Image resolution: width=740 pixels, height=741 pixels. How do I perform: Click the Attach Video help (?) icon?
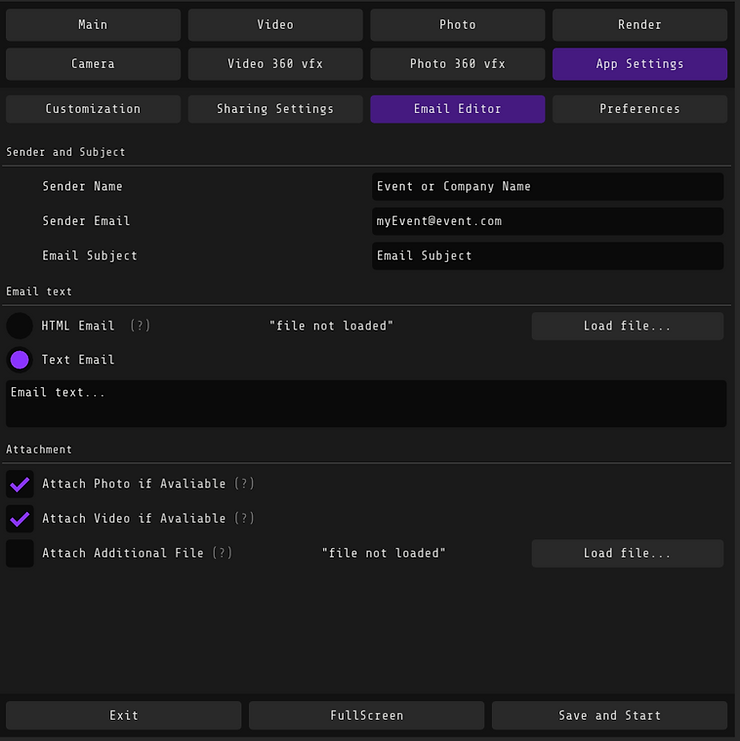click(x=244, y=518)
